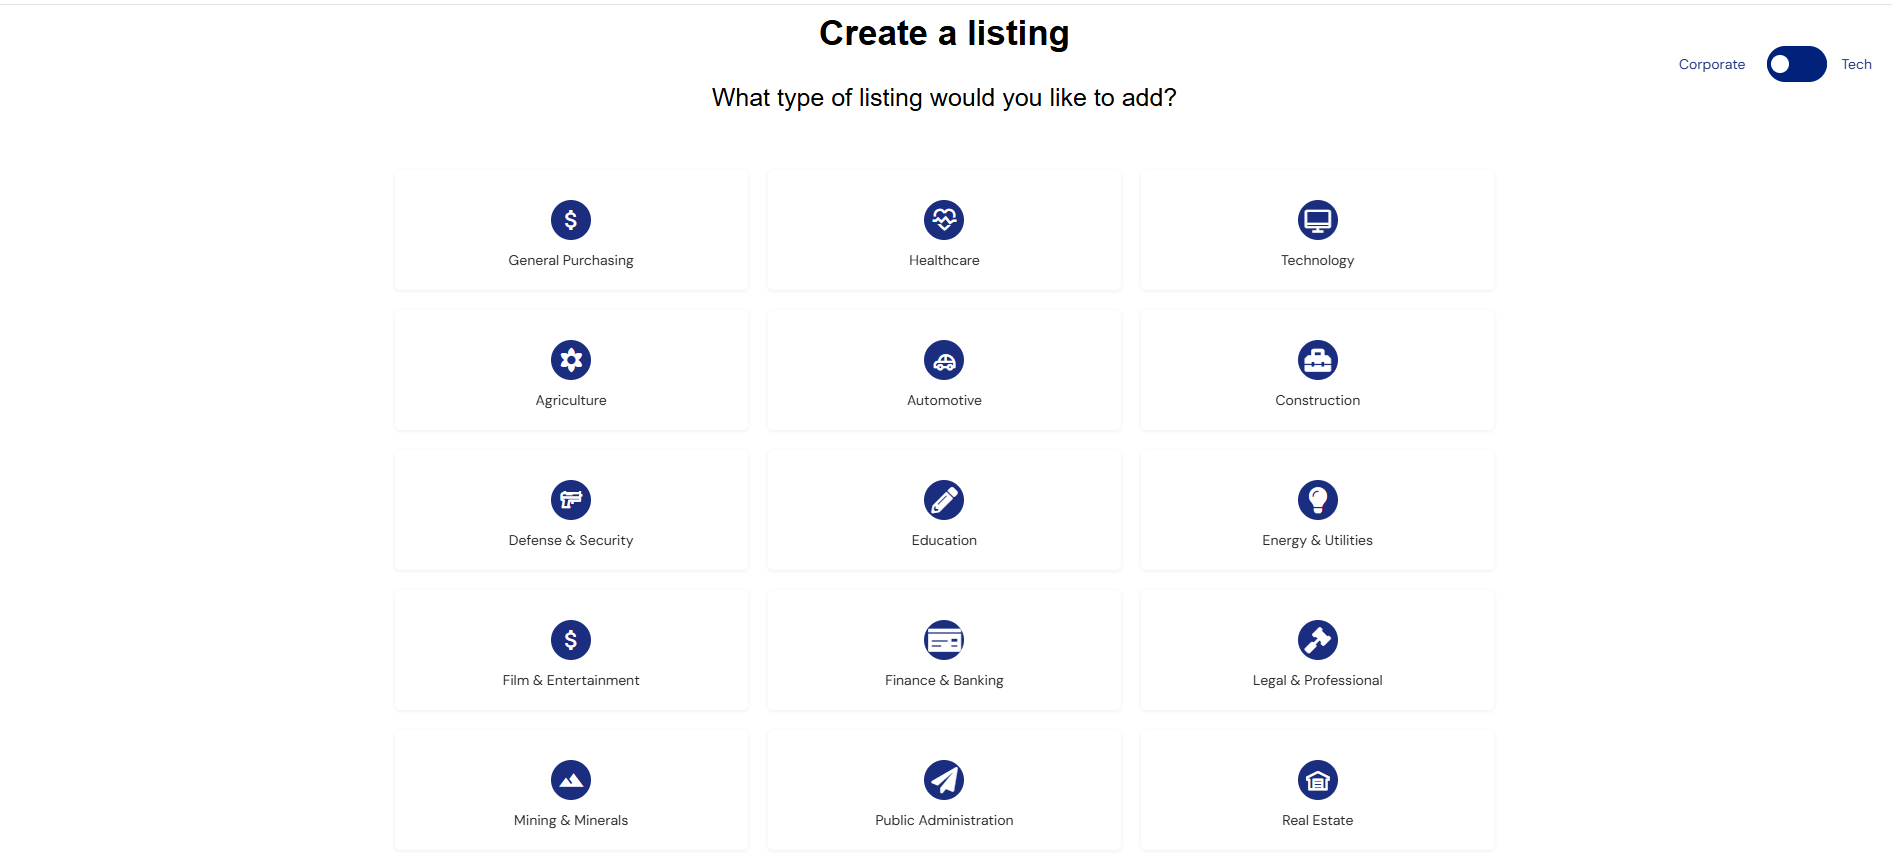The width and height of the screenshot is (1892, 856).
Task: Click the lightbulb icon for Energy & Utilities
Action: (1317, 499)
